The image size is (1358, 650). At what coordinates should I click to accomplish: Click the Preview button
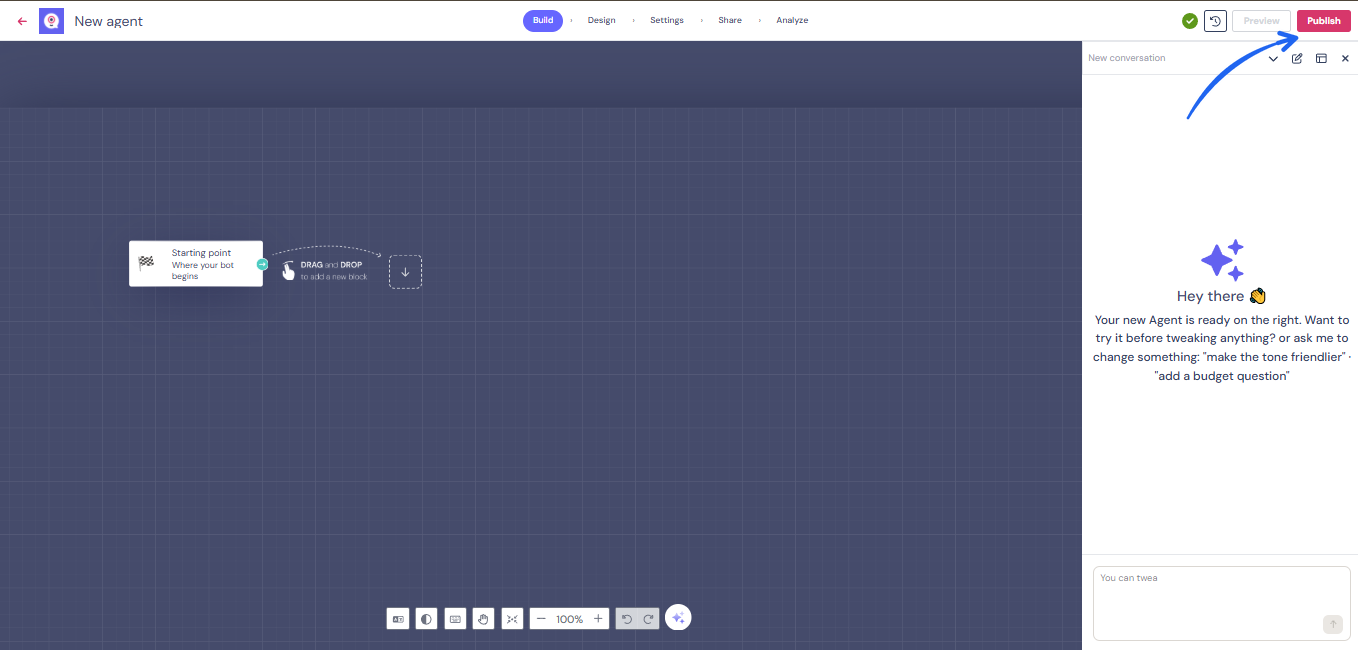tap(1261, 21)
